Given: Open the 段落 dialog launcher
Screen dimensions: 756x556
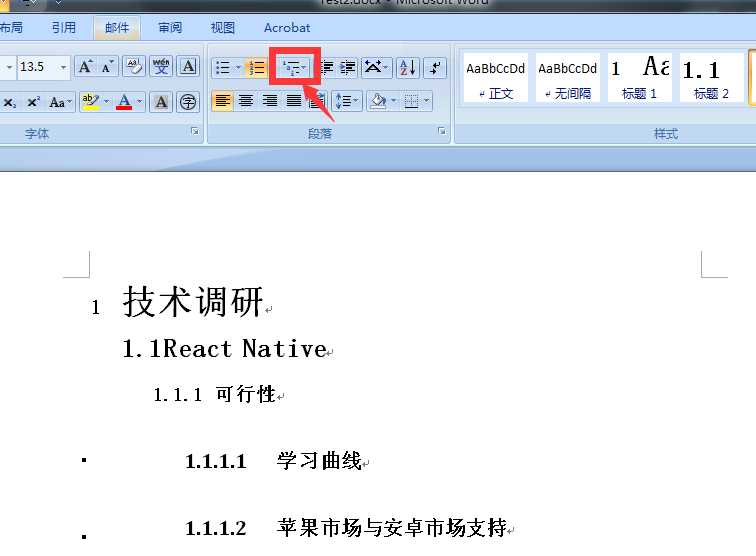Looking at the screenshot, I should [x=442, y=131].
